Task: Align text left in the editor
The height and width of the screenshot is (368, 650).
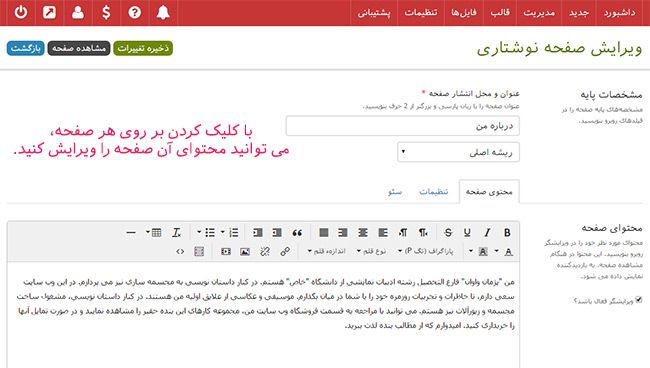Action: tap(383, 233)
